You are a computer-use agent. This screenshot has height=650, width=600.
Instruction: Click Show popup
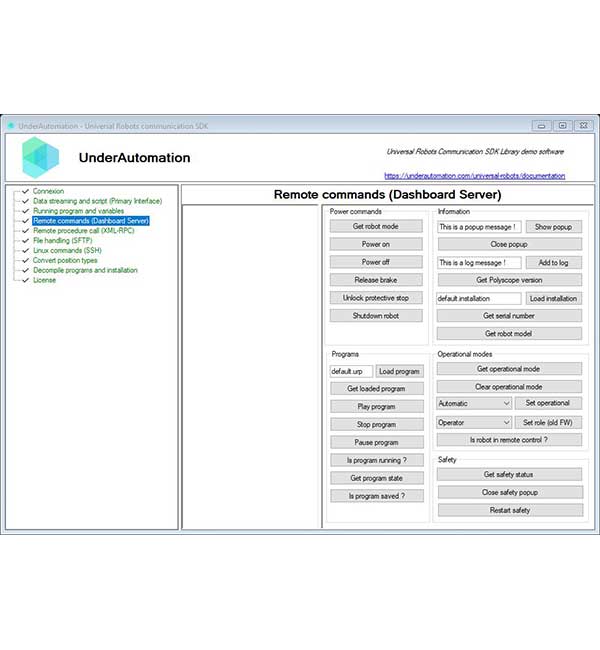click(554, 227)
